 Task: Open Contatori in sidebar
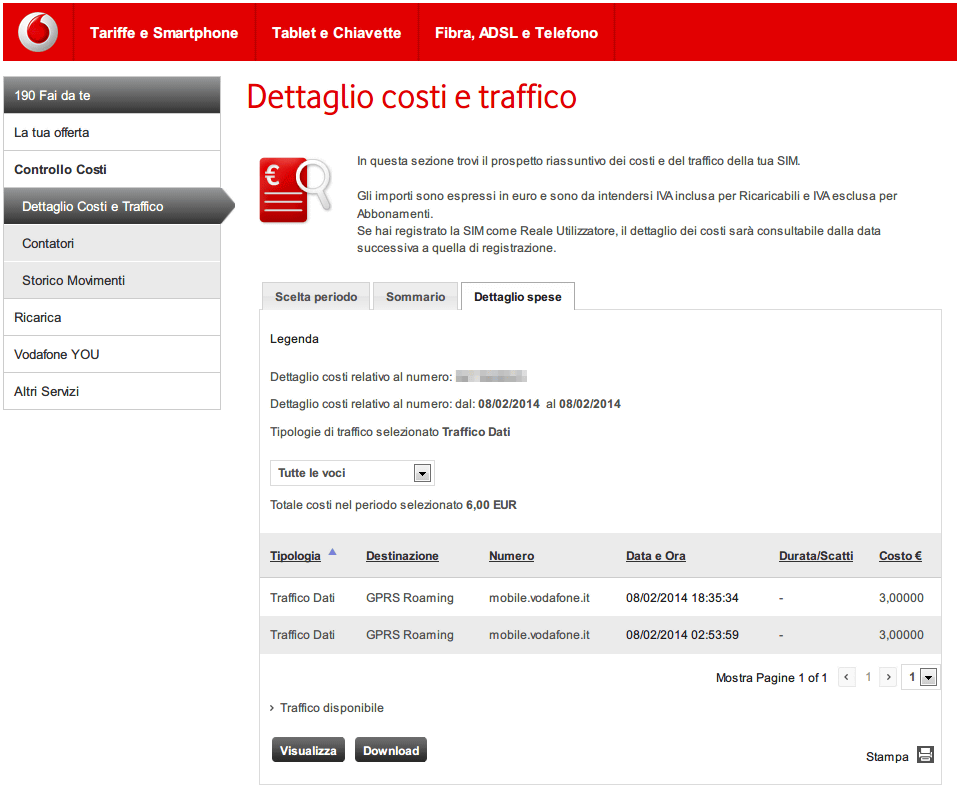tap(112, 243)
